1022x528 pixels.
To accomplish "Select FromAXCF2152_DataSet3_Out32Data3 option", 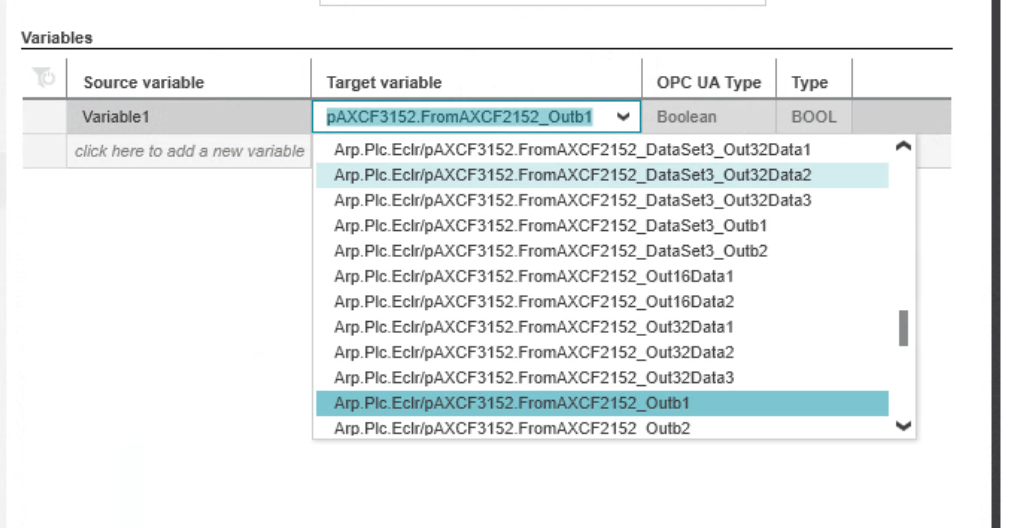I will (602, 200).
